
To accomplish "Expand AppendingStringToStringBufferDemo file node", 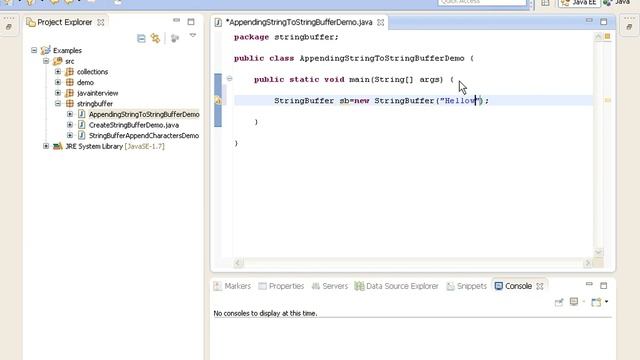I will [70, 114].
